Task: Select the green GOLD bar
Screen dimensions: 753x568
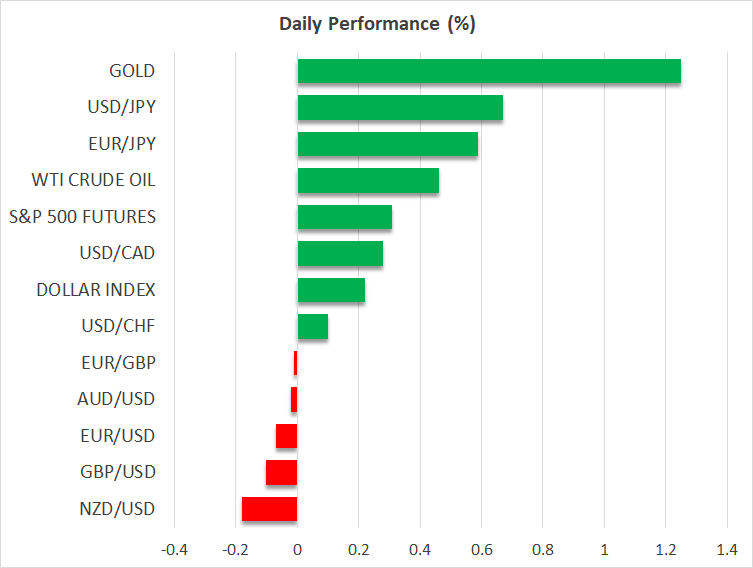Action: click(x=489, y=72)
